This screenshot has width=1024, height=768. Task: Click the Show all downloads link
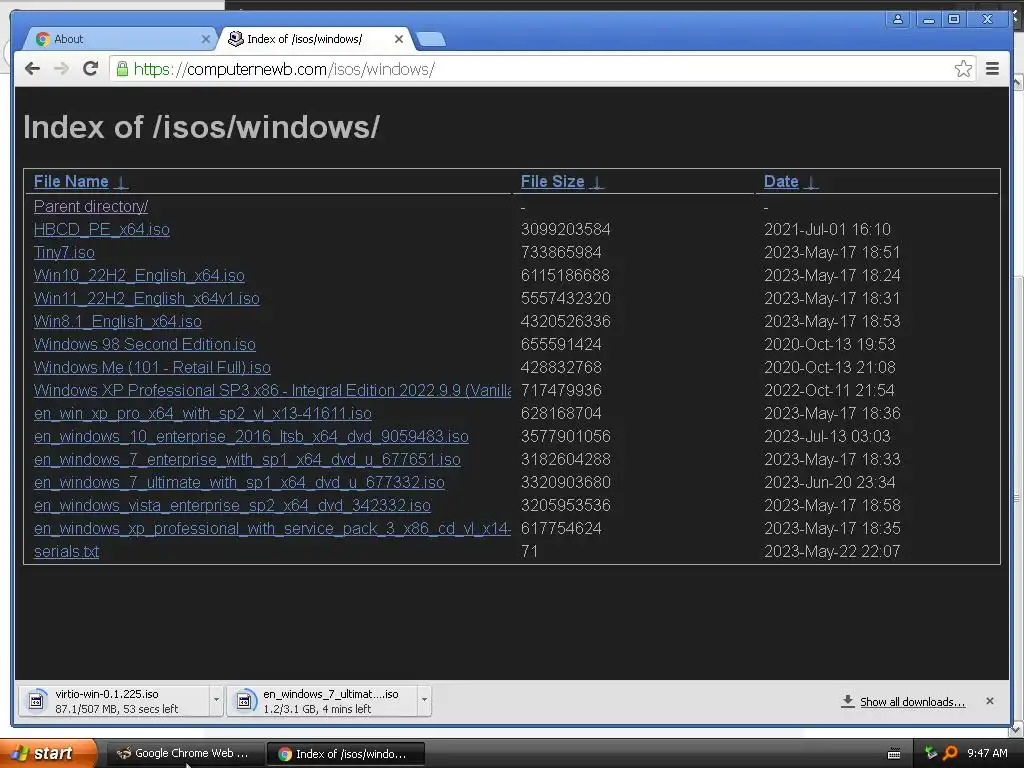[912, 702]
